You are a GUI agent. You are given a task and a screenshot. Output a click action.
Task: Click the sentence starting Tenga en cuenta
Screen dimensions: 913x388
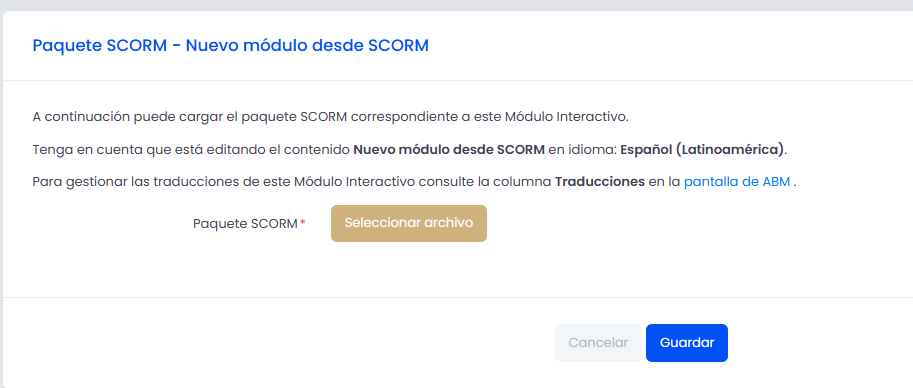pos(410,150)
